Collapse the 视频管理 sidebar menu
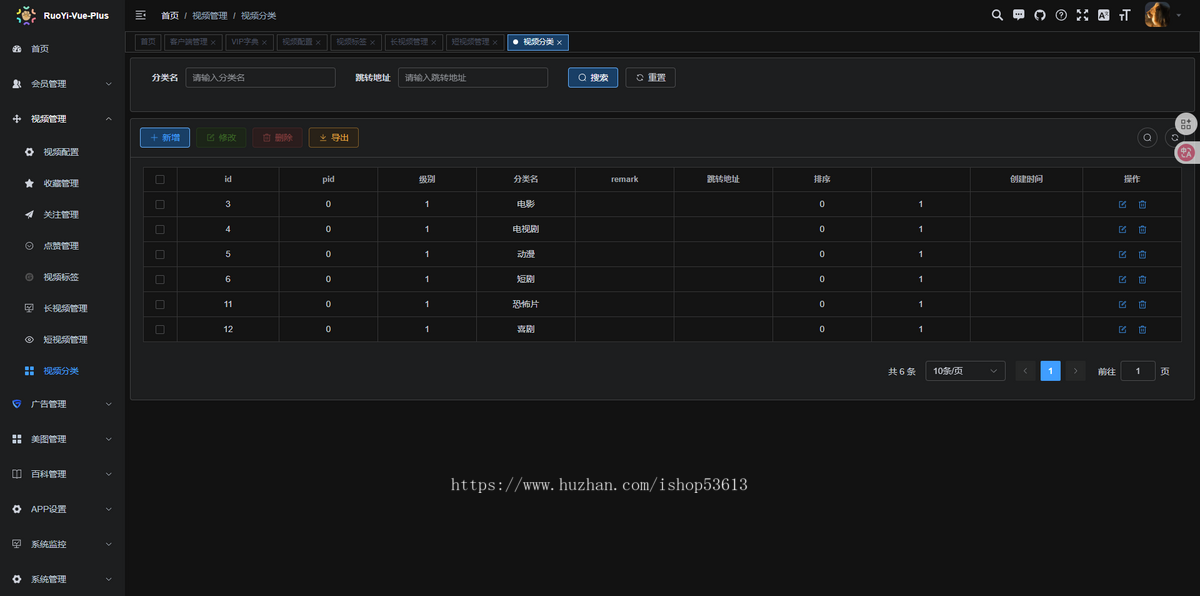This screenshot has width=1200, height=596. pos(62,119)
